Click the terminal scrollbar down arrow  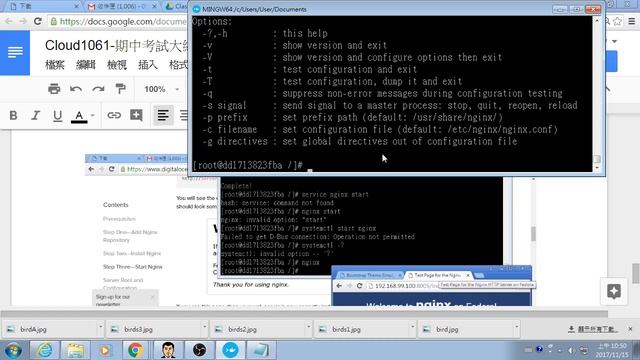(x=597, y=167)
